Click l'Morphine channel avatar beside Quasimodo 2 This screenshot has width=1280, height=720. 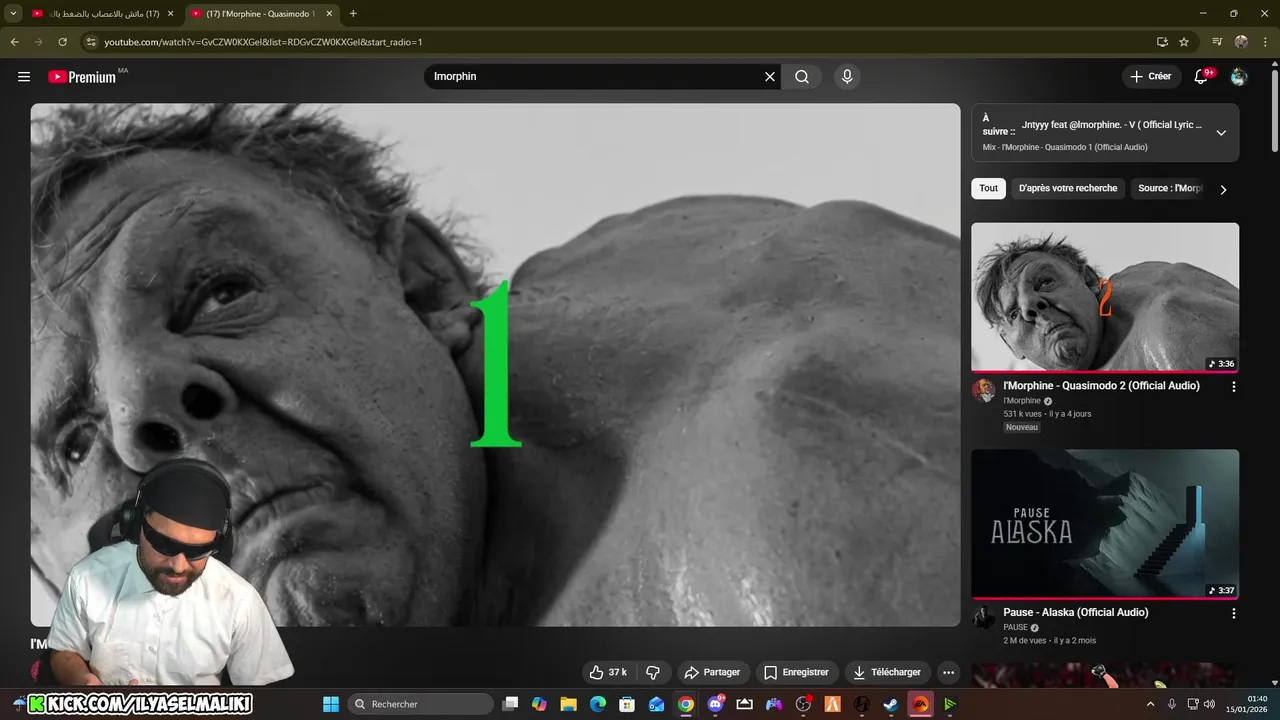coord(984,390)
